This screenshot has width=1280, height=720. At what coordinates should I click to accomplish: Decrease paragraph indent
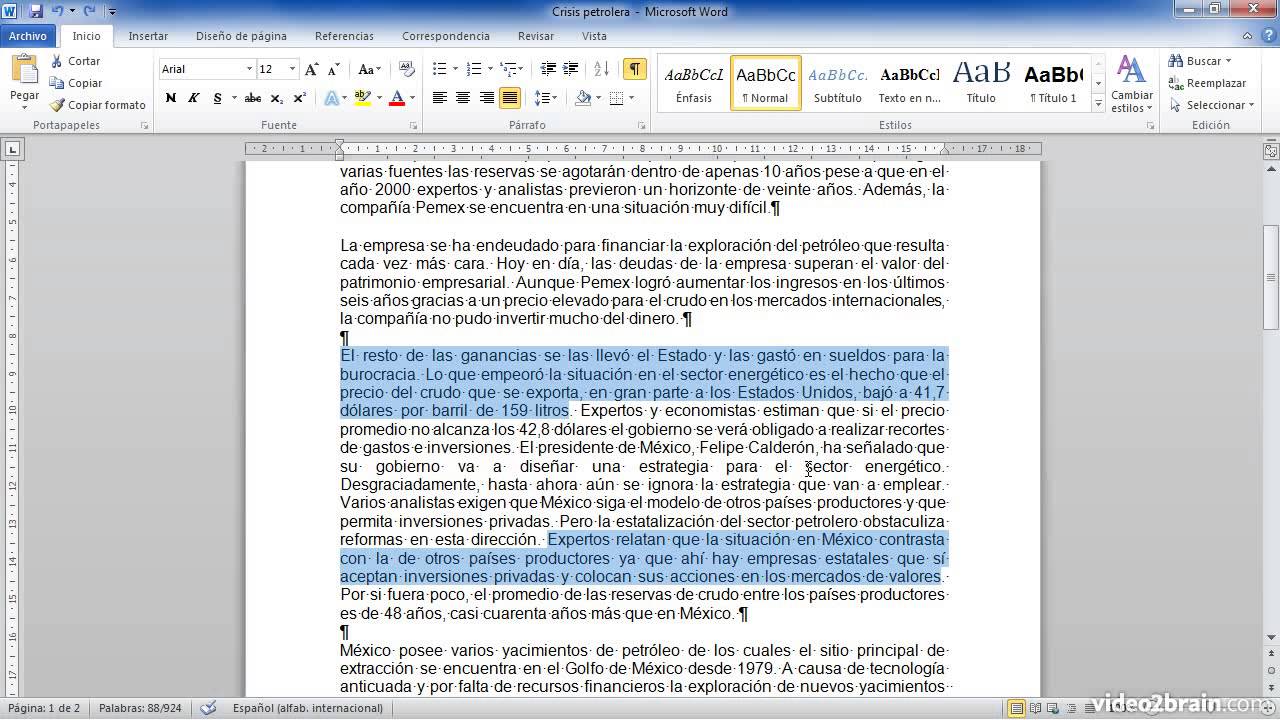548,69
